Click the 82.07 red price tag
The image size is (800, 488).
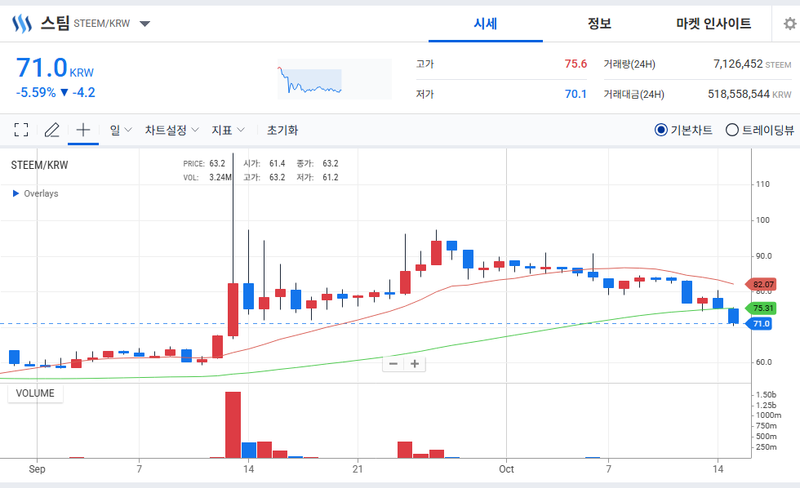[762, 284]
